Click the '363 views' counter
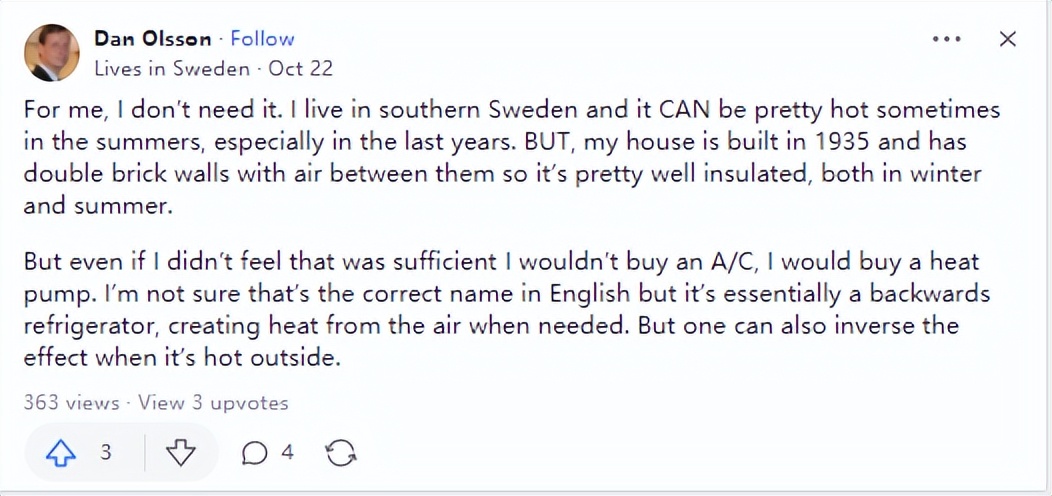Image resolution: width=1052 pixels, height=496 pixels. (x=70, y=403)
